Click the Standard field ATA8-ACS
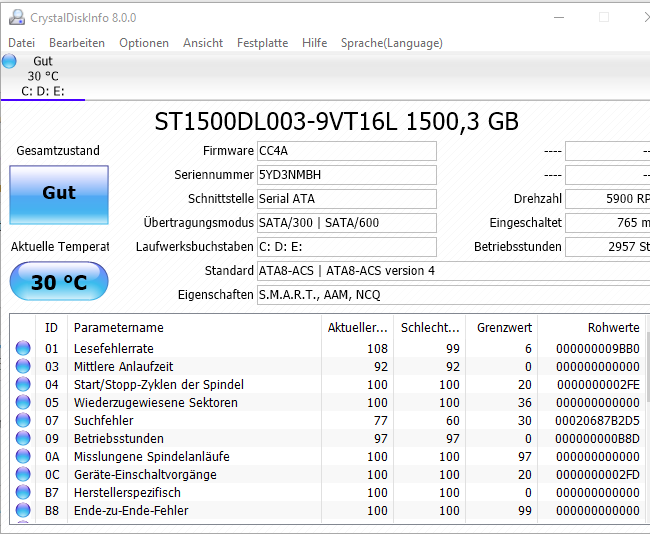This screenshot has height=534, width=650. (454, 271)
